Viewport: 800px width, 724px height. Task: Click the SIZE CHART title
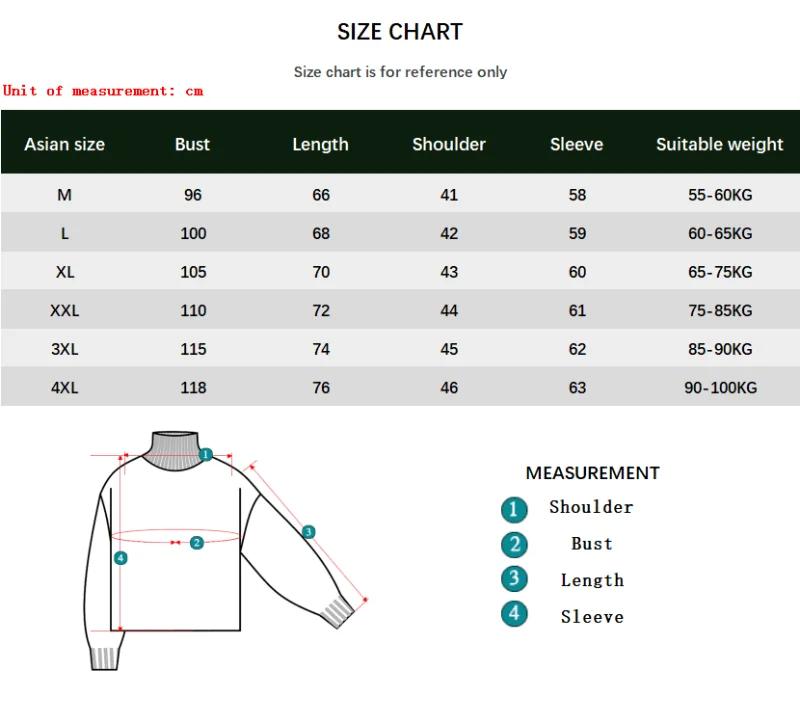point(400,32)
